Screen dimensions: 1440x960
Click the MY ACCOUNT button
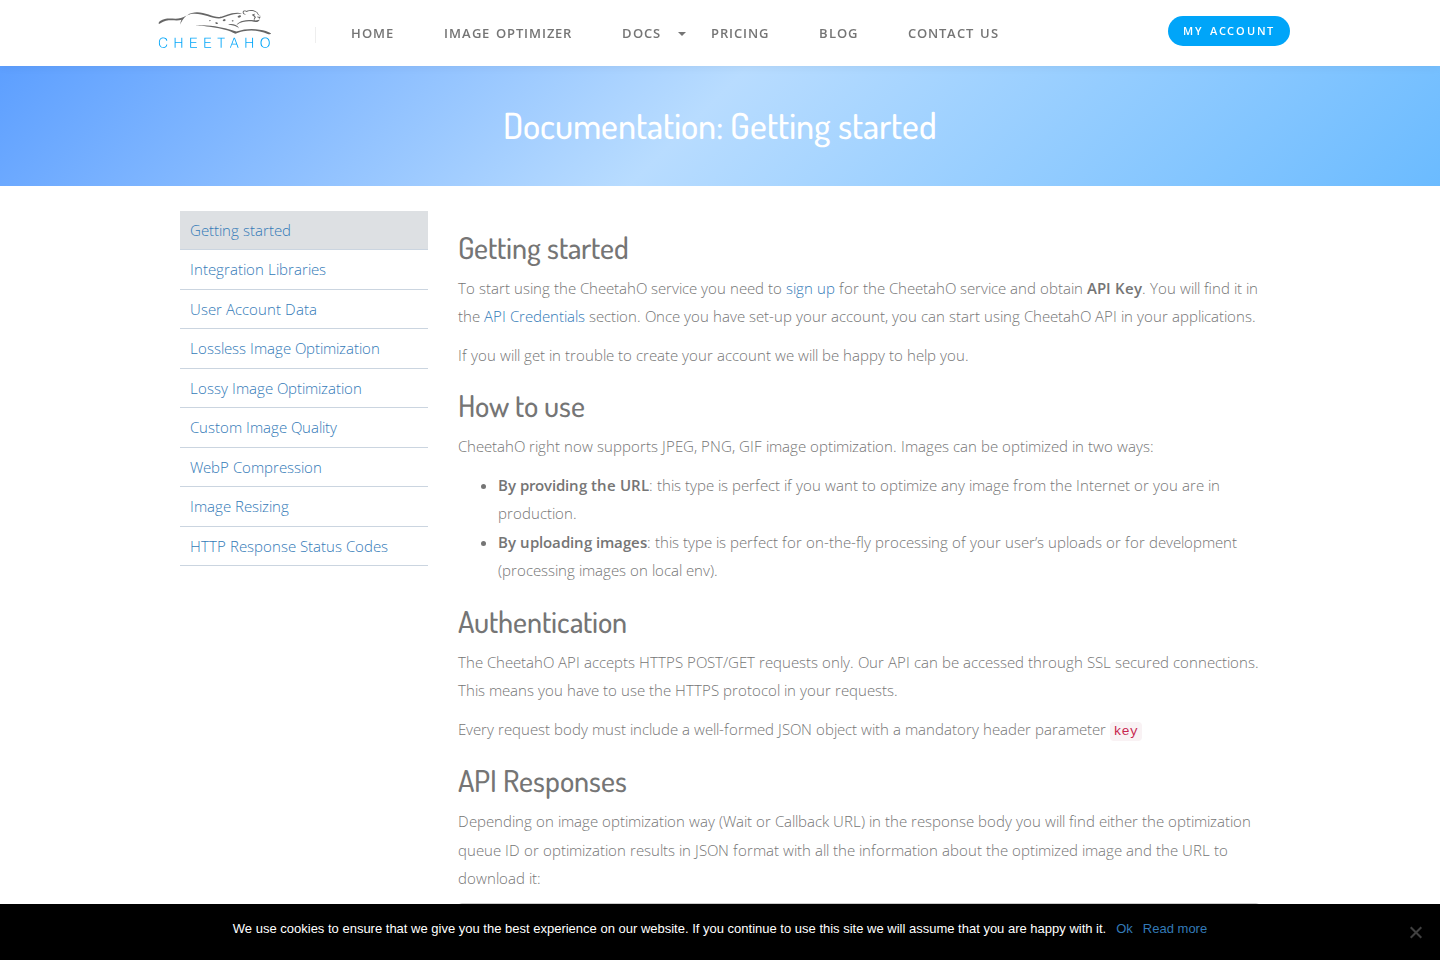[1228, 31]
